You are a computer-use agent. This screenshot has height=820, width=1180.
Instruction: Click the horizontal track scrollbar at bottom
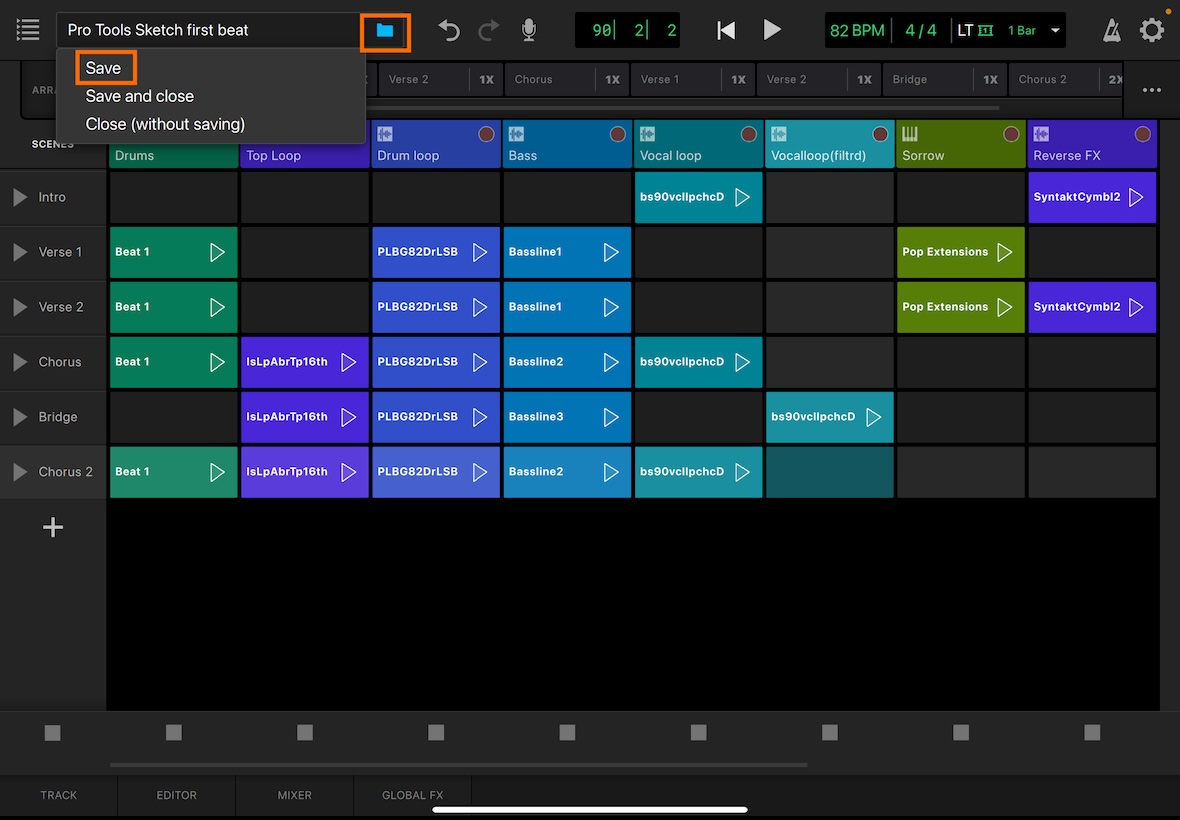tap(458, 764)
